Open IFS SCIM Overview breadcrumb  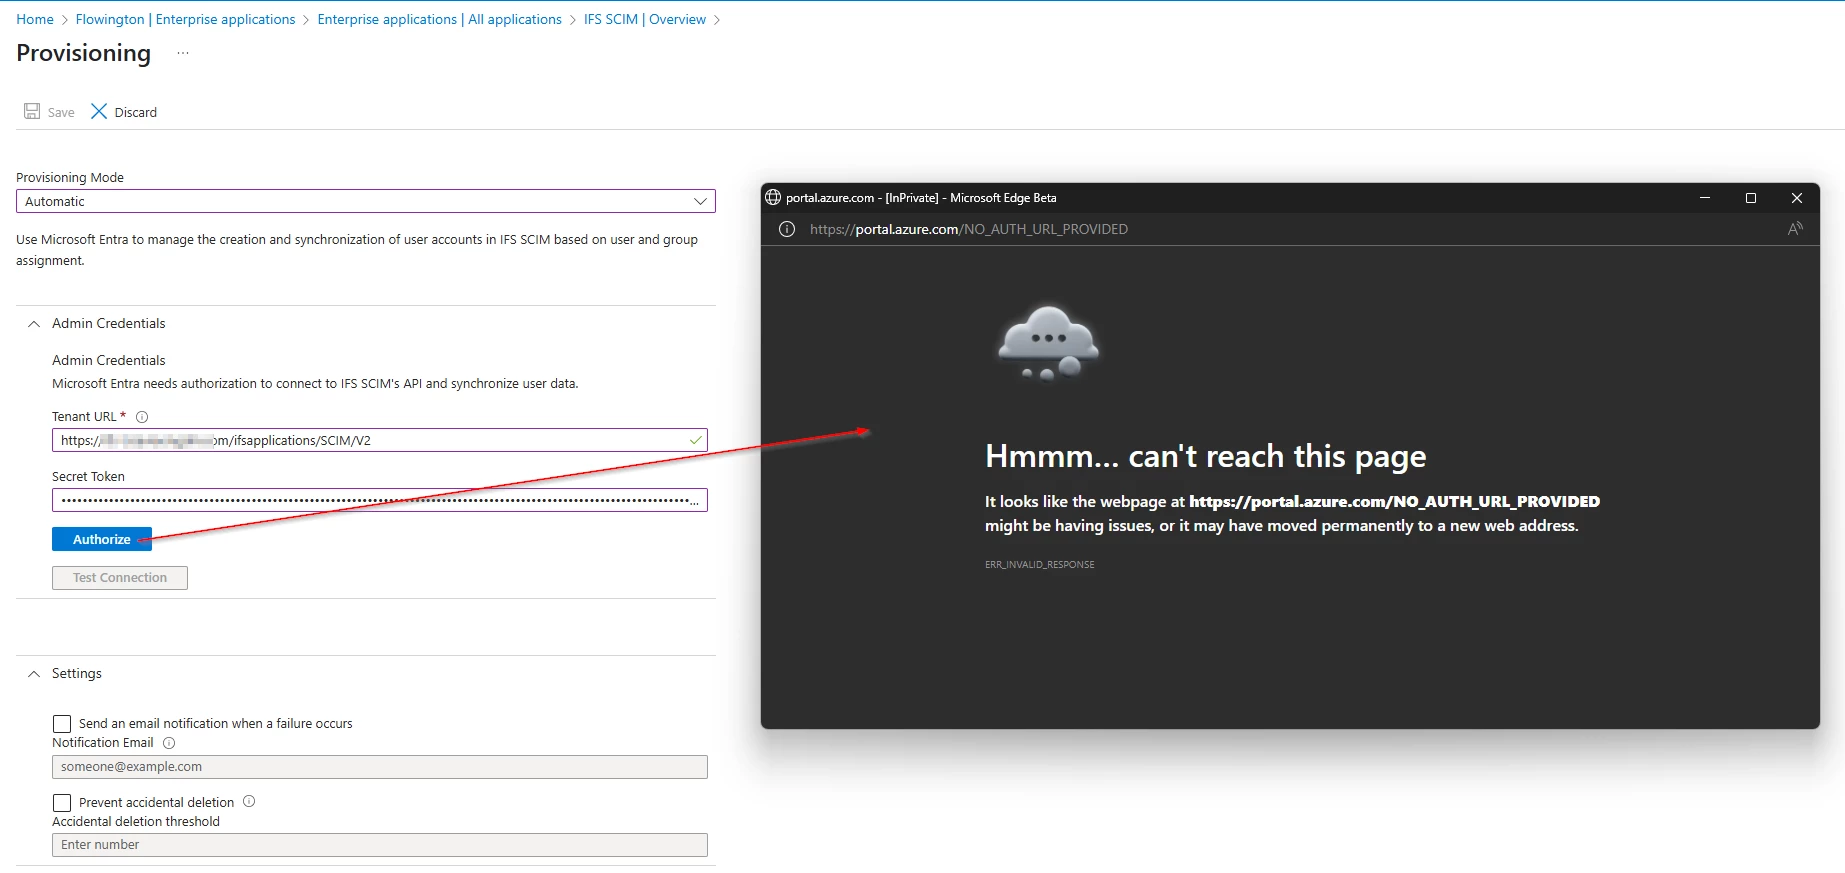pos(645,19)
